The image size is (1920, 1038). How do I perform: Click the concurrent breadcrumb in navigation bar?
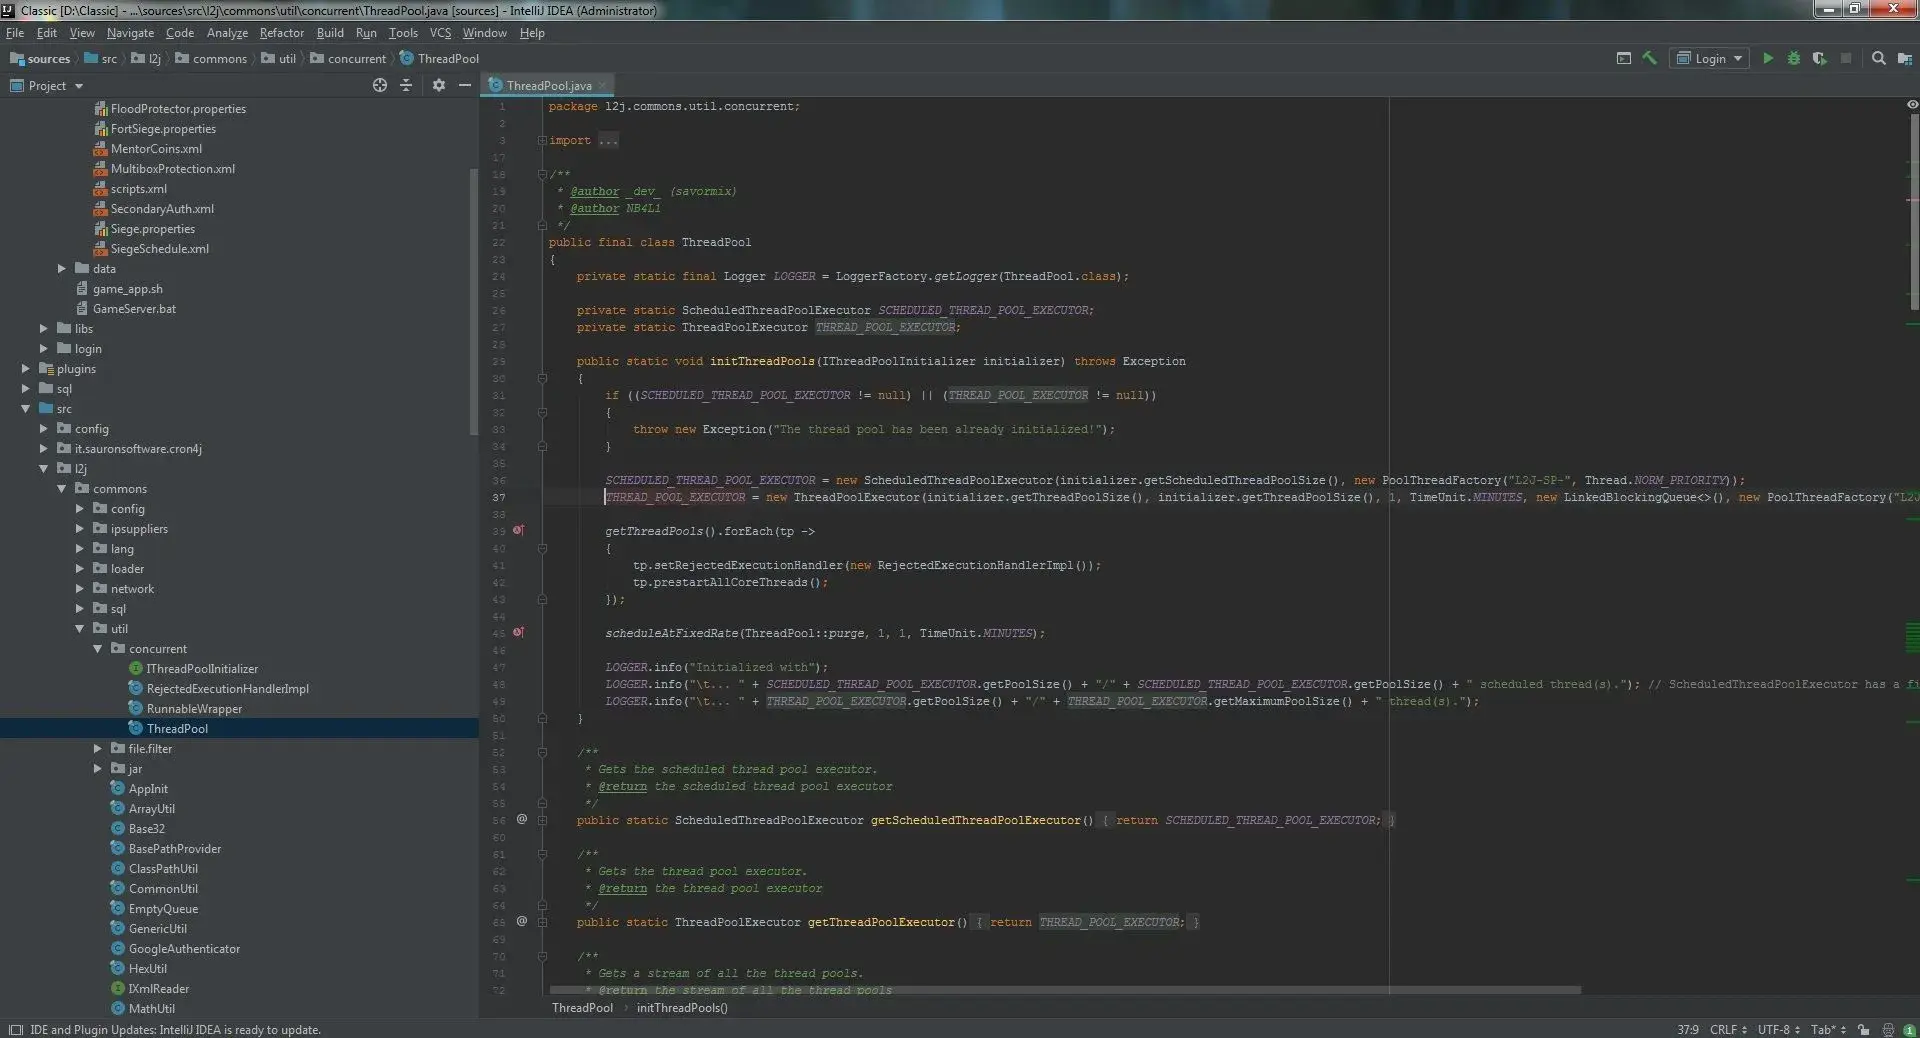(x=348, y=58)
